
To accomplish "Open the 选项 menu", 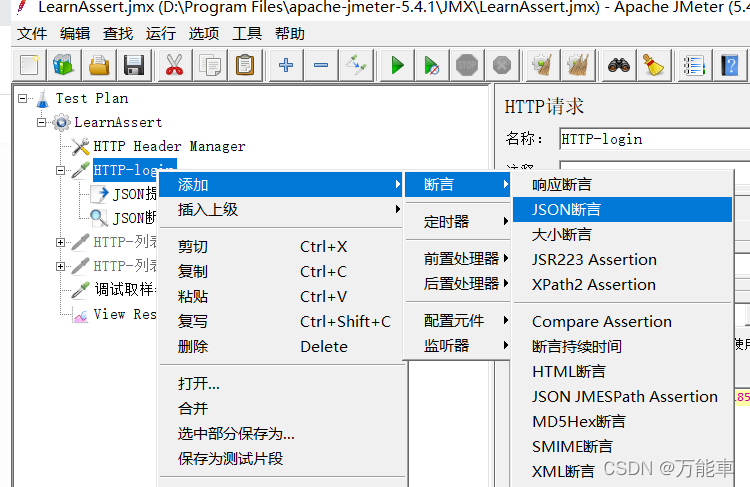I will 204,34.
